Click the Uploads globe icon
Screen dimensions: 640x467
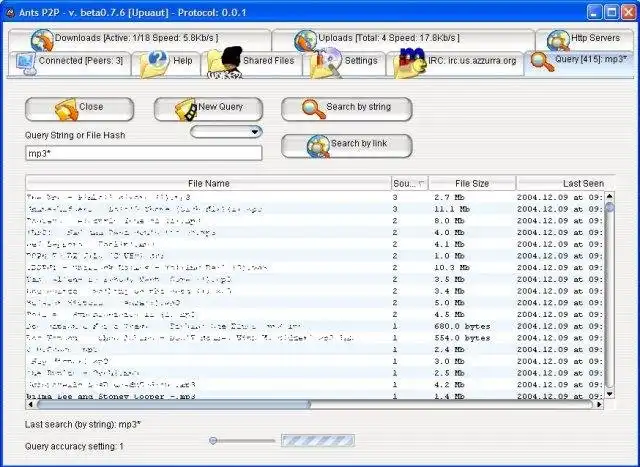(x=305, y=40)
